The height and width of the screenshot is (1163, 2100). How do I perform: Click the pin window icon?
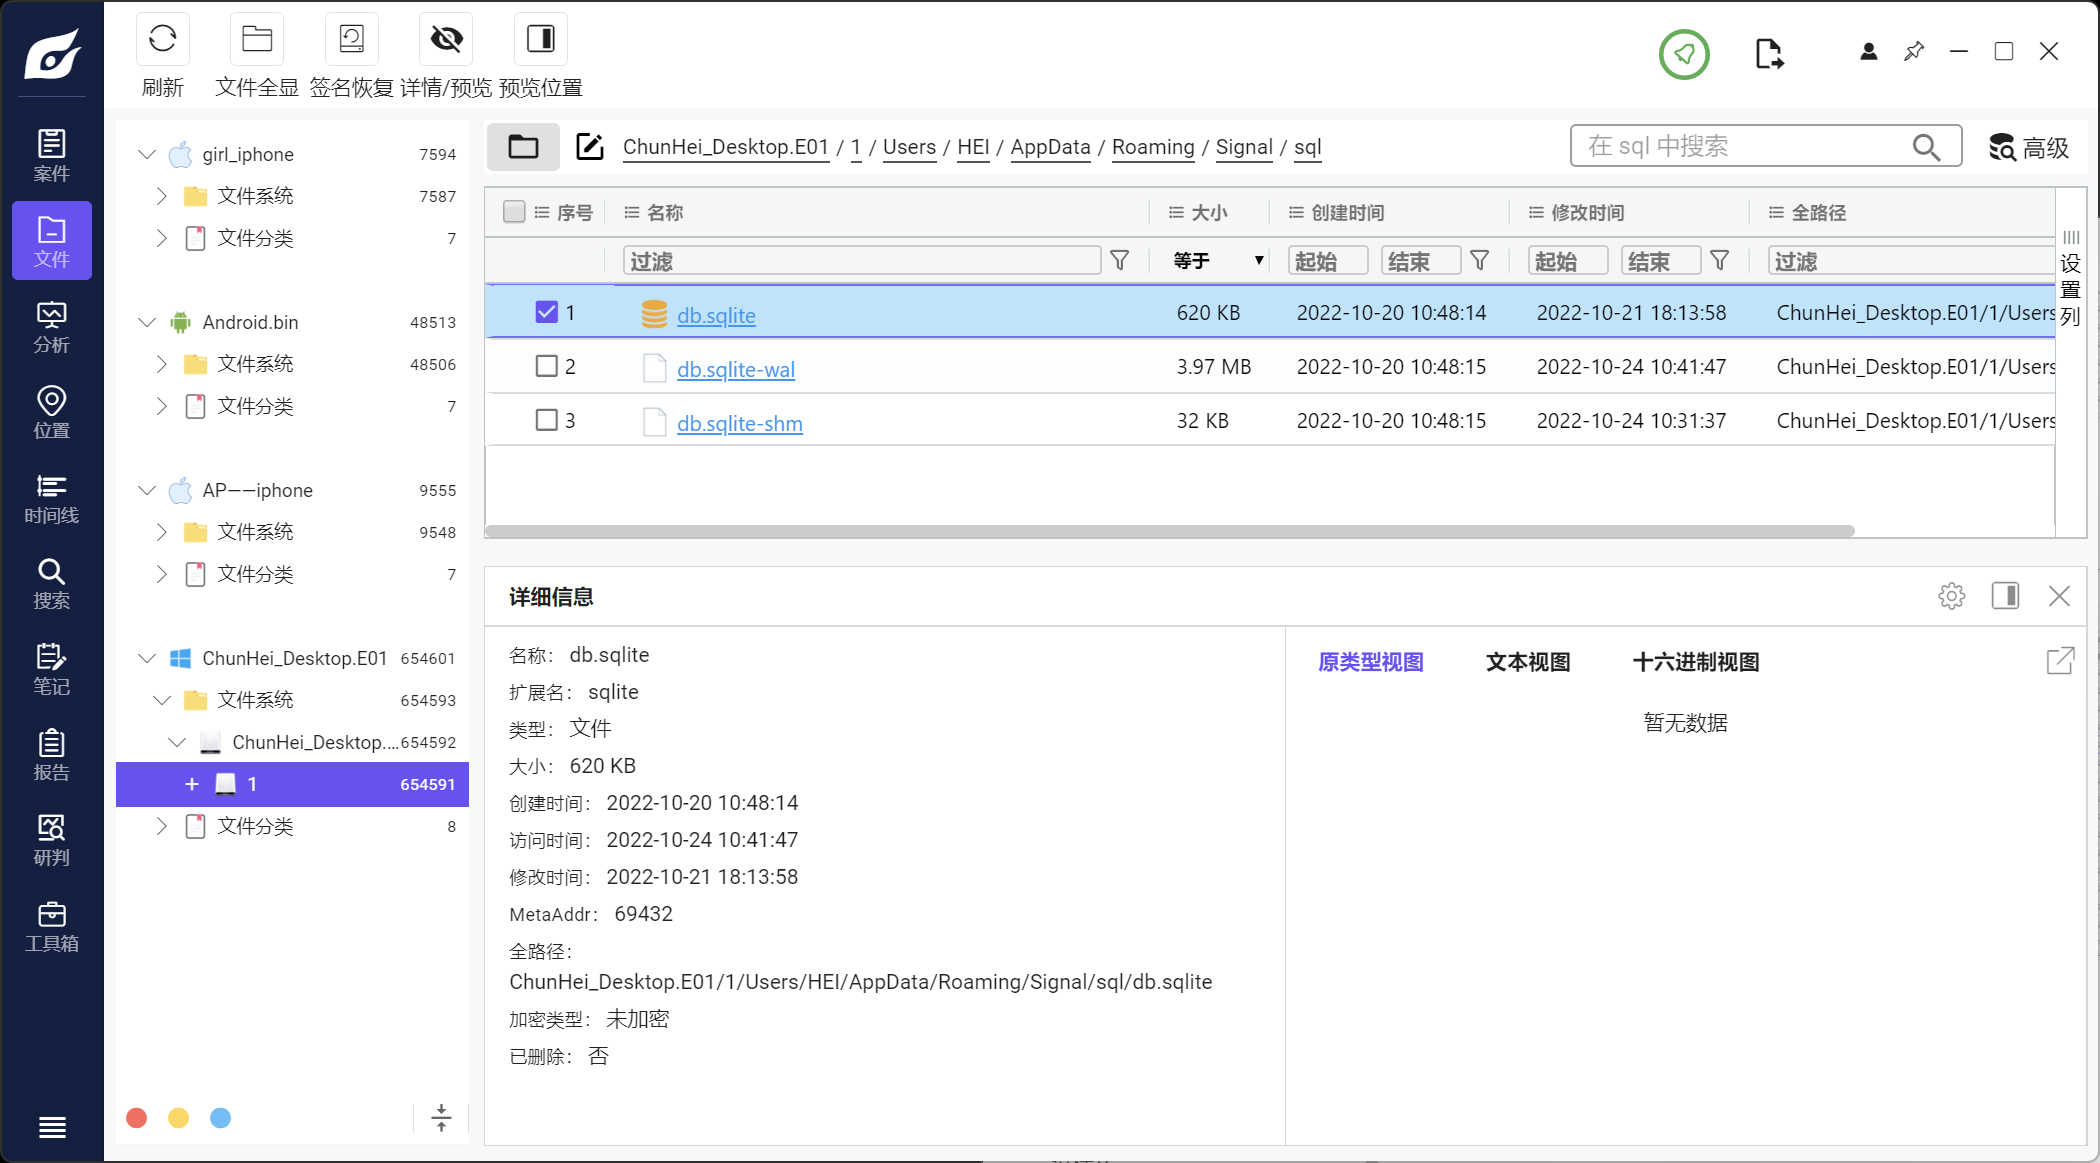(1914, 51)
